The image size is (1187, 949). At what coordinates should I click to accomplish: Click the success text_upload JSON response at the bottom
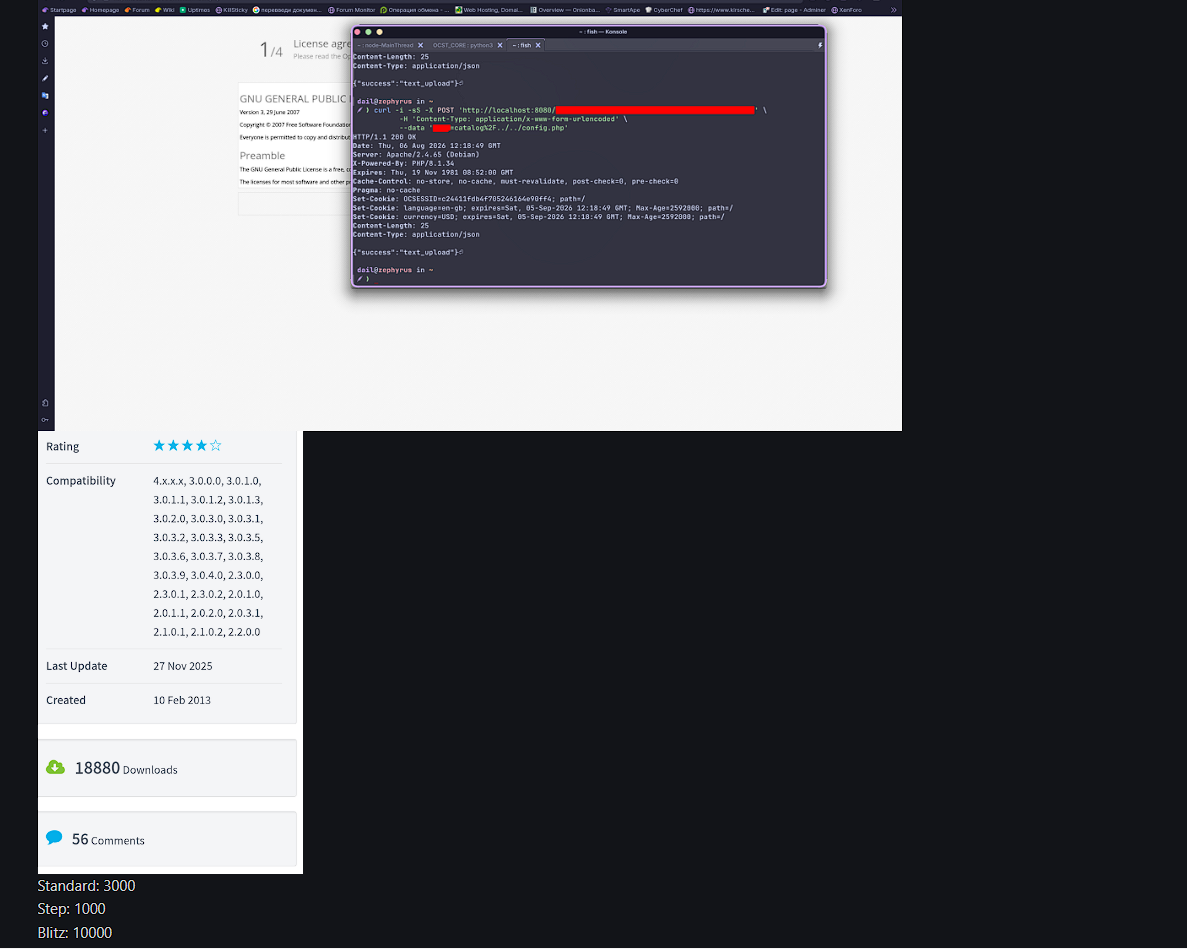point(407,252)
